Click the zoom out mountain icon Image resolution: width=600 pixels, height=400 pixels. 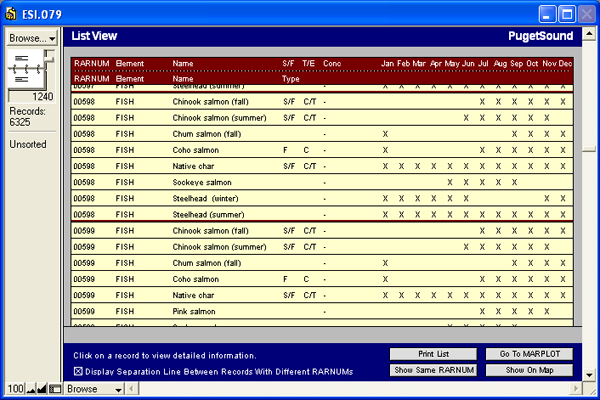pos(31,389)
